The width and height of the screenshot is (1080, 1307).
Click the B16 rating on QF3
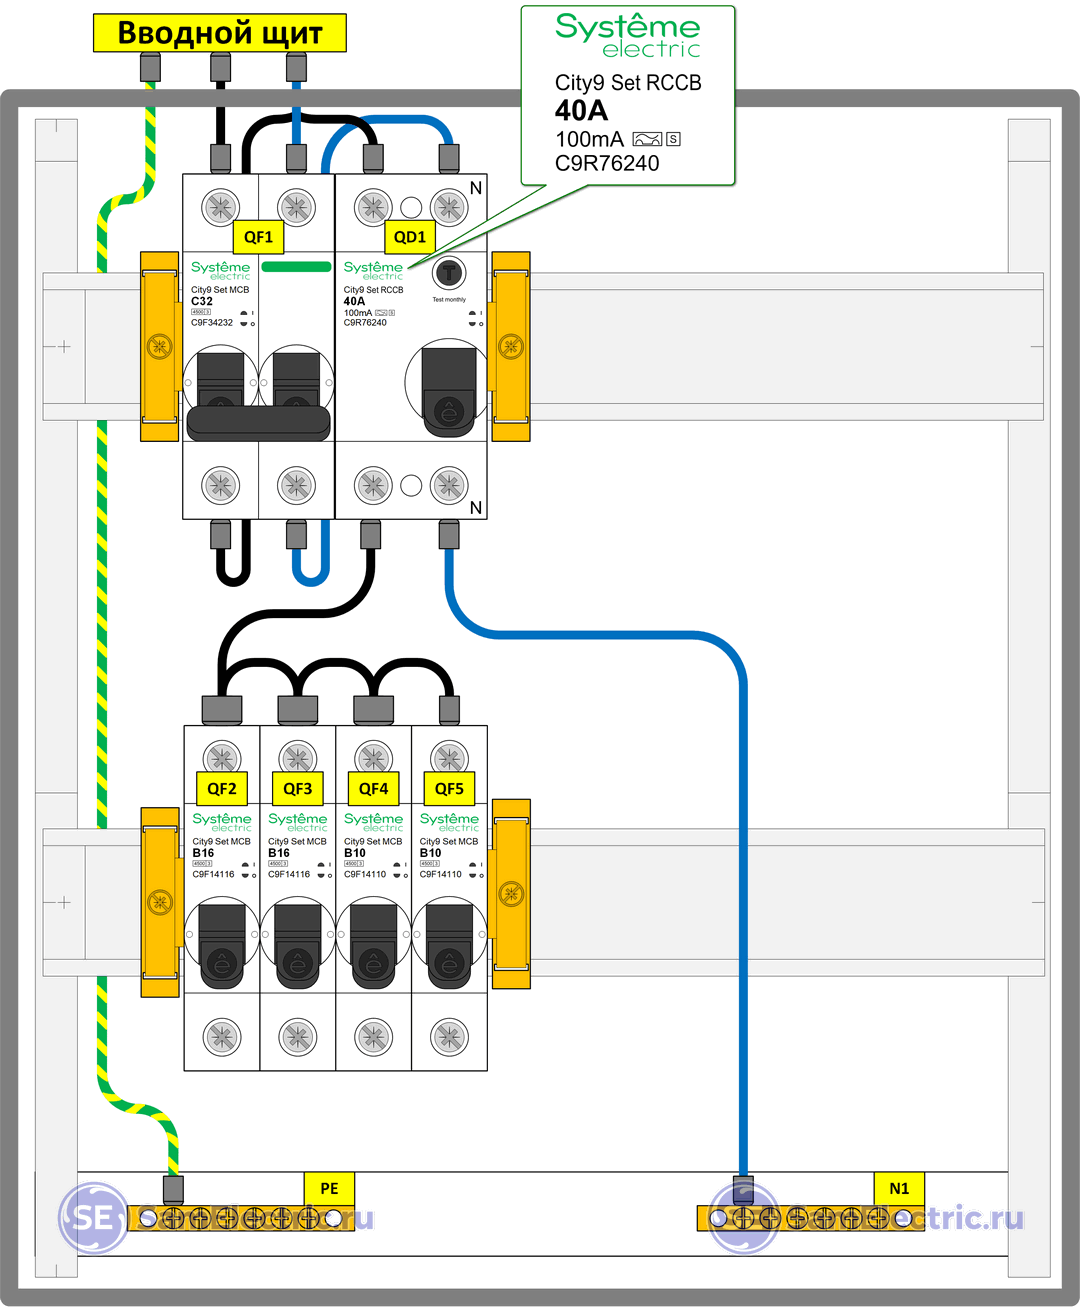(x=279, y=853)
